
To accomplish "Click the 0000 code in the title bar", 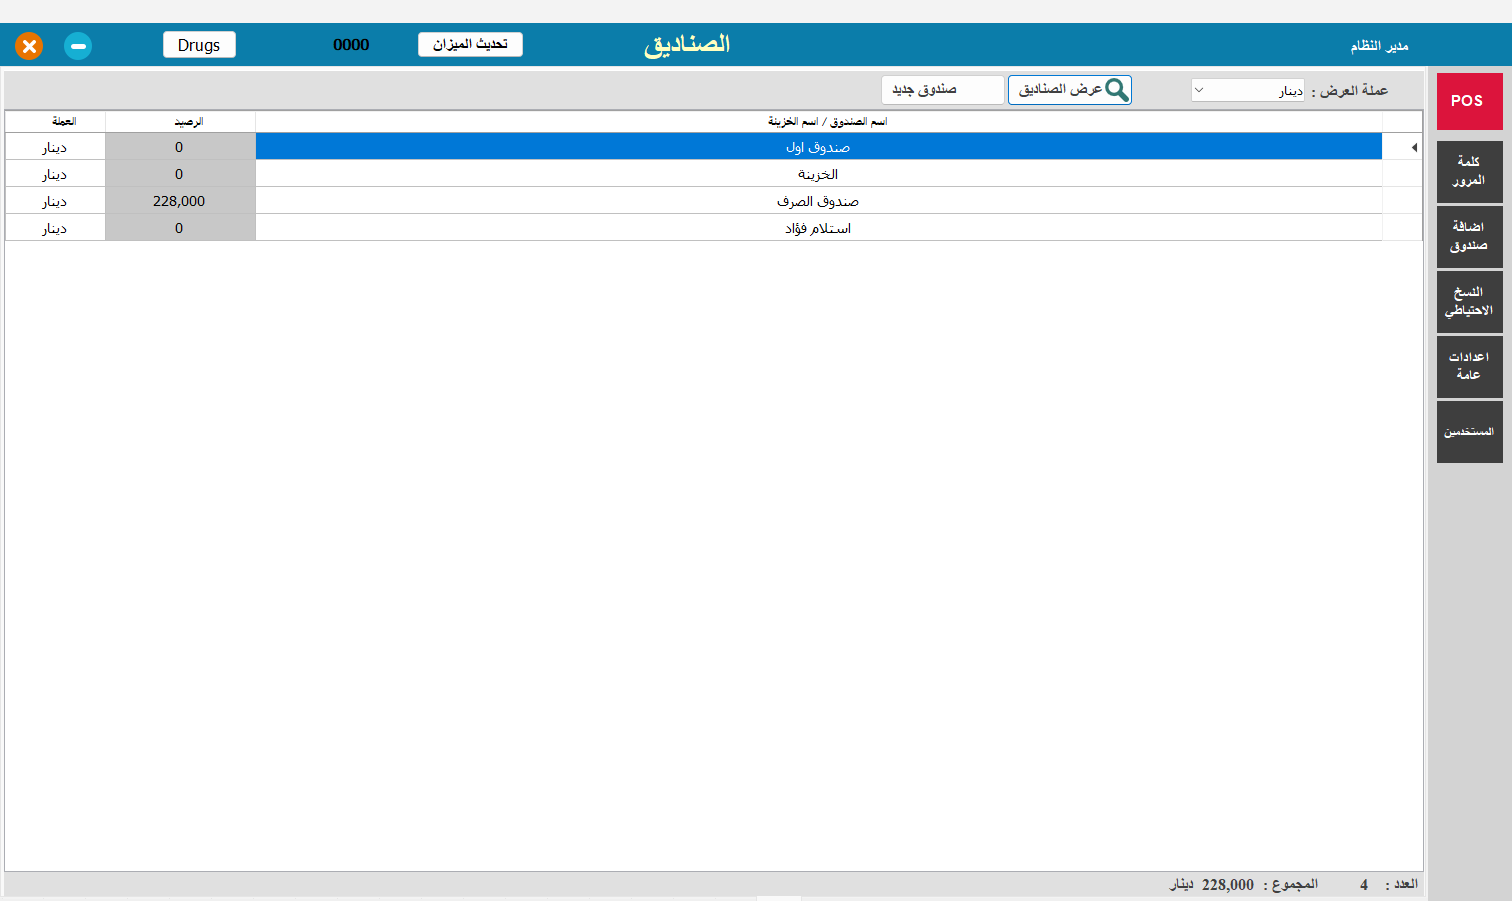I will point(351,45).
